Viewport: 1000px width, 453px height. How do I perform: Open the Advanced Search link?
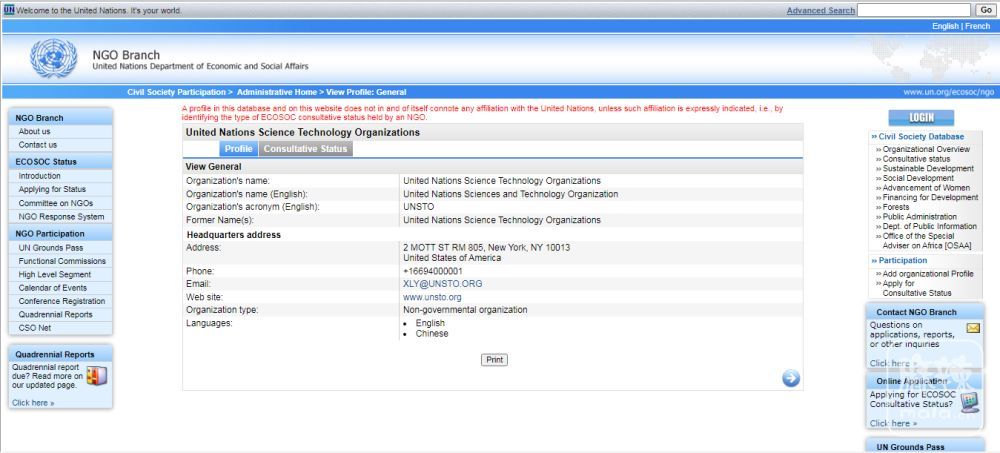[820, 10]
